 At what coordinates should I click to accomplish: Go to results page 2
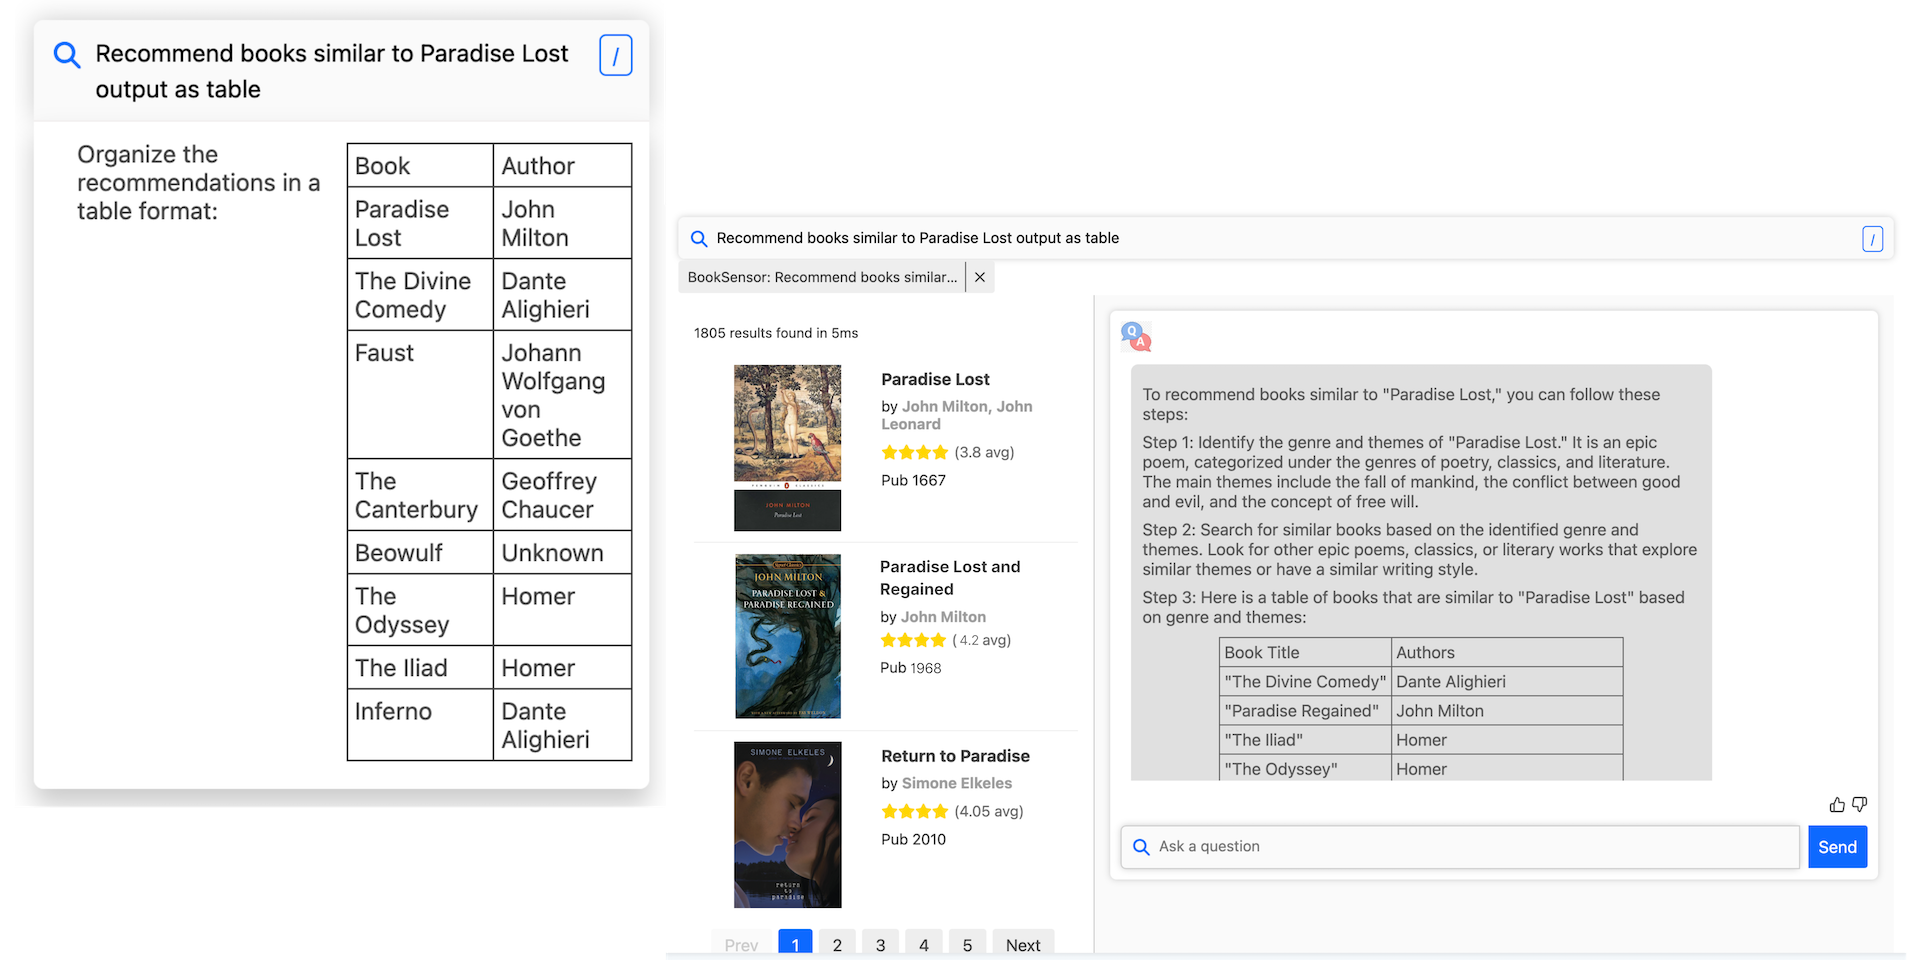[837, 944]
